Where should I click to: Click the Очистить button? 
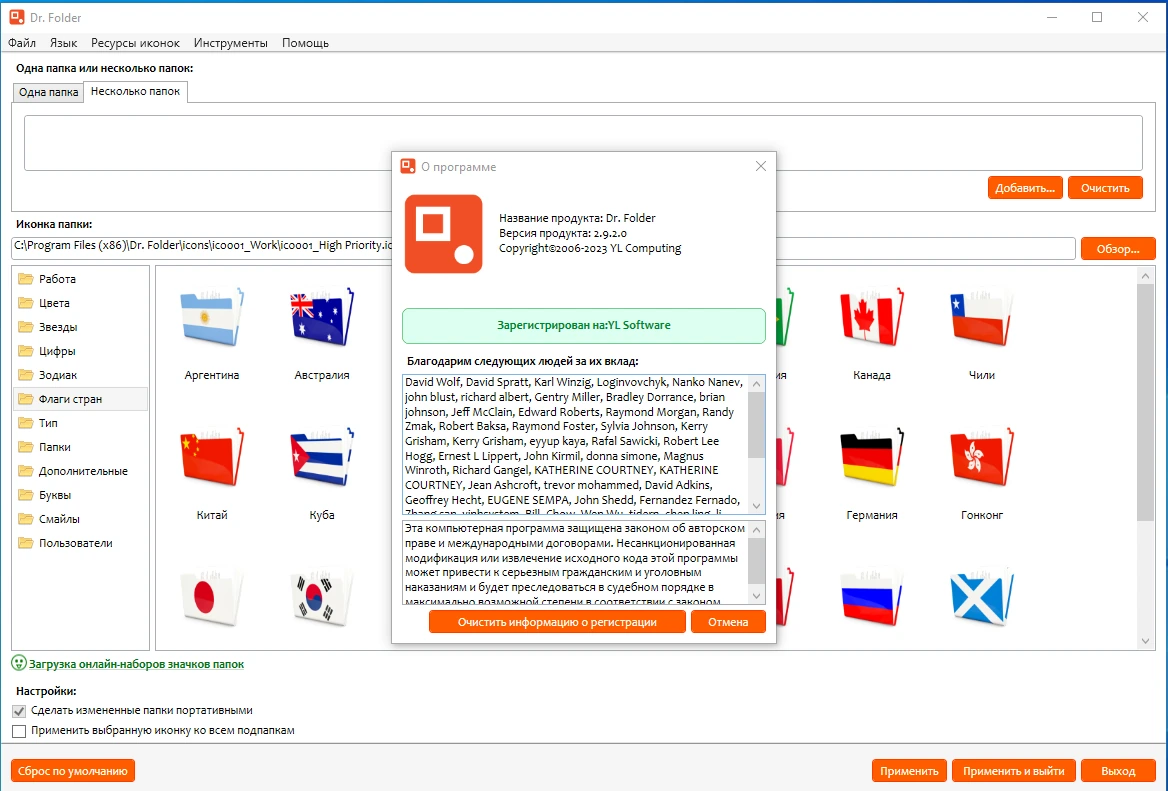[x=1105, y=188]
